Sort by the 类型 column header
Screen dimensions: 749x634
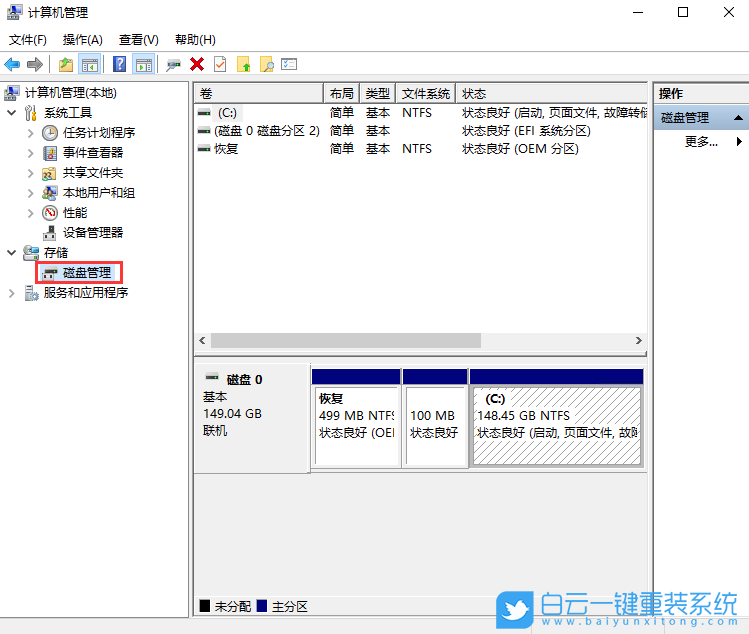coord(377,93)
